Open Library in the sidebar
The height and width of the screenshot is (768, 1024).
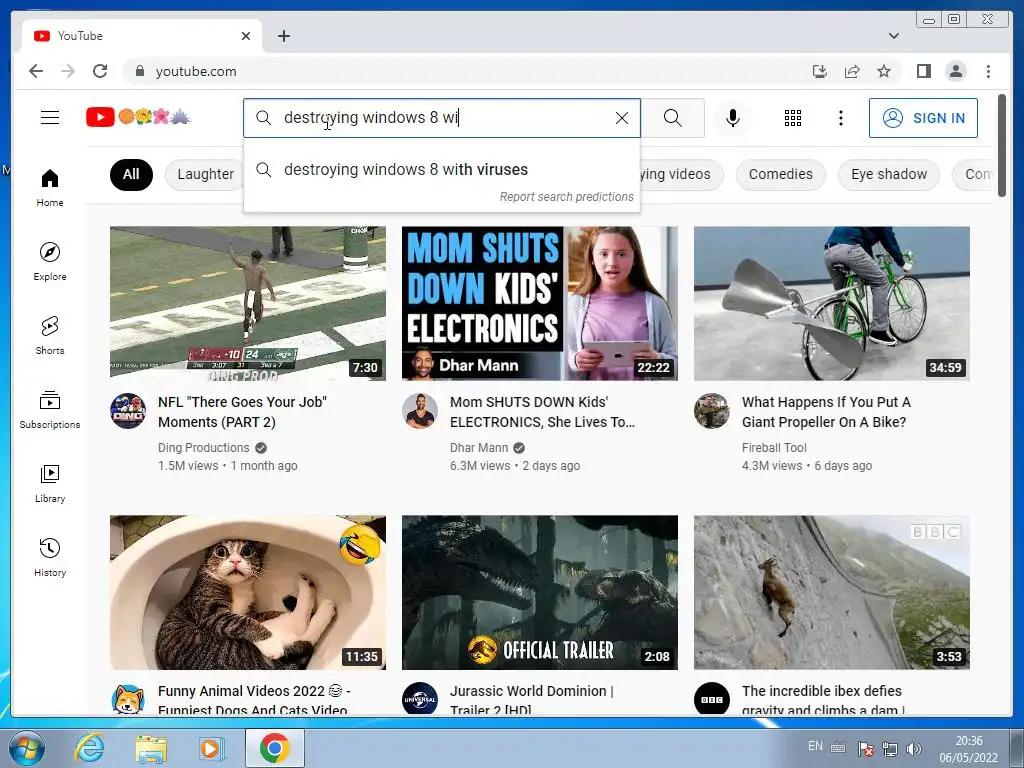(50, 483)
